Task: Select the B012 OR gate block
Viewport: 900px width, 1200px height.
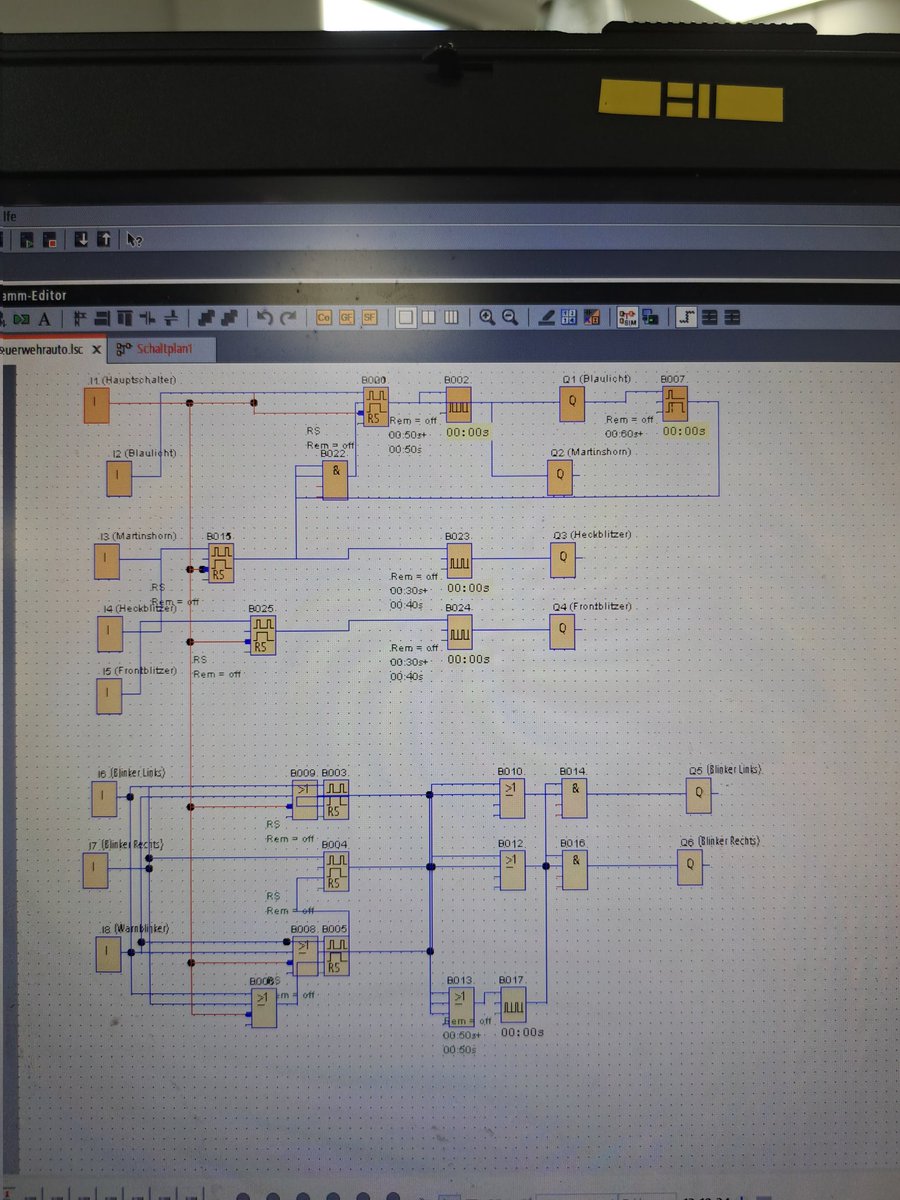Action: point(511,870)
